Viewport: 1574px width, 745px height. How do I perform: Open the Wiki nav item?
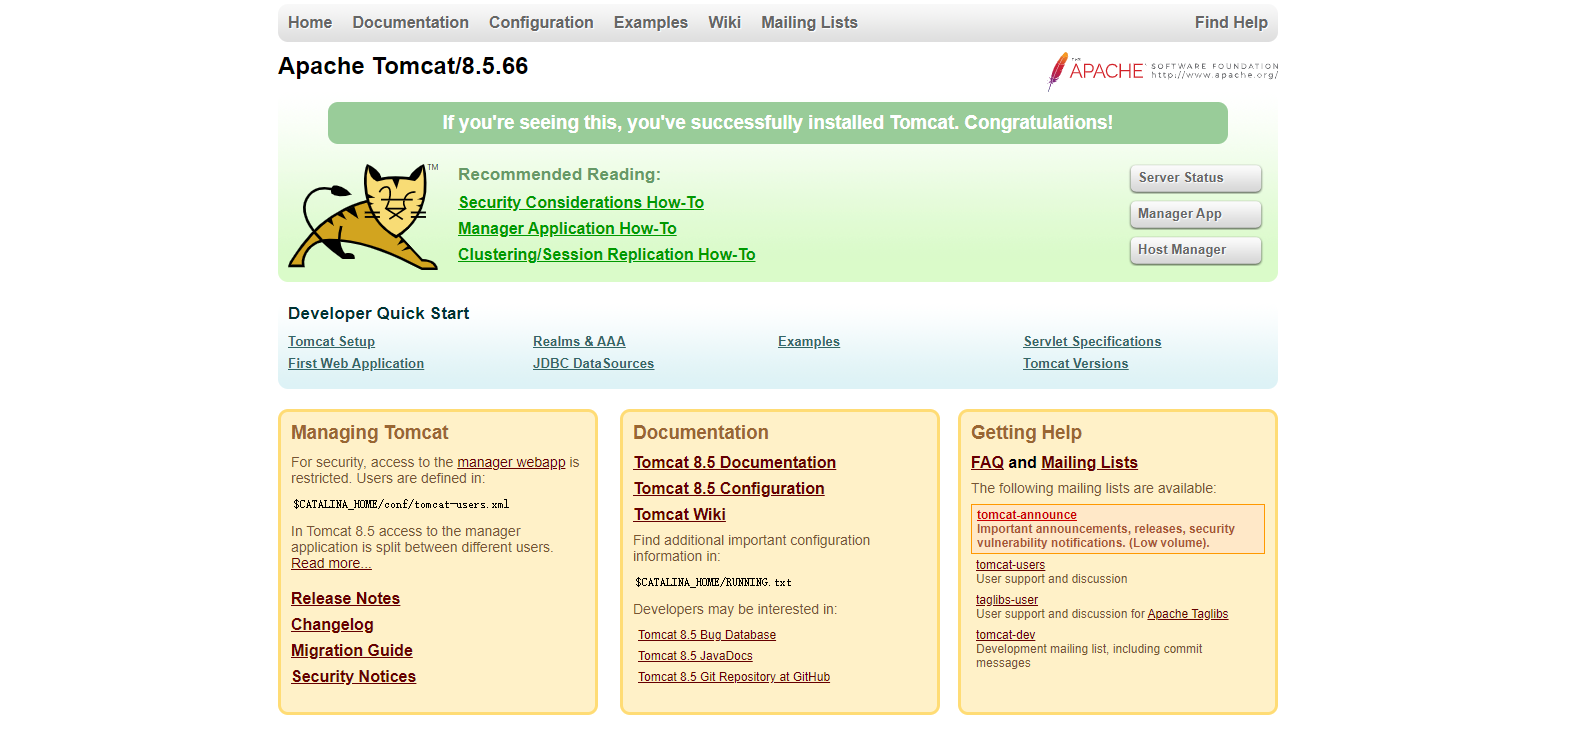click(x=724, y=22)
